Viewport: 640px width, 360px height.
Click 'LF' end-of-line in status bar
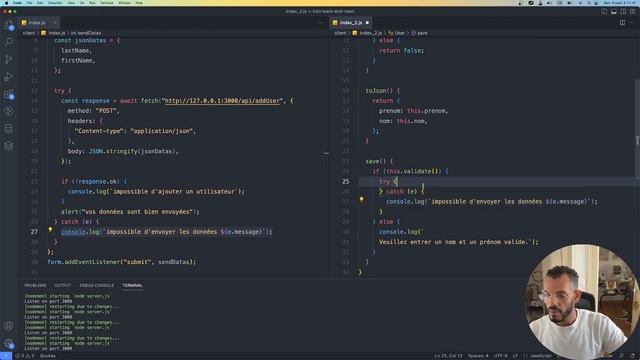click(515, 356)
